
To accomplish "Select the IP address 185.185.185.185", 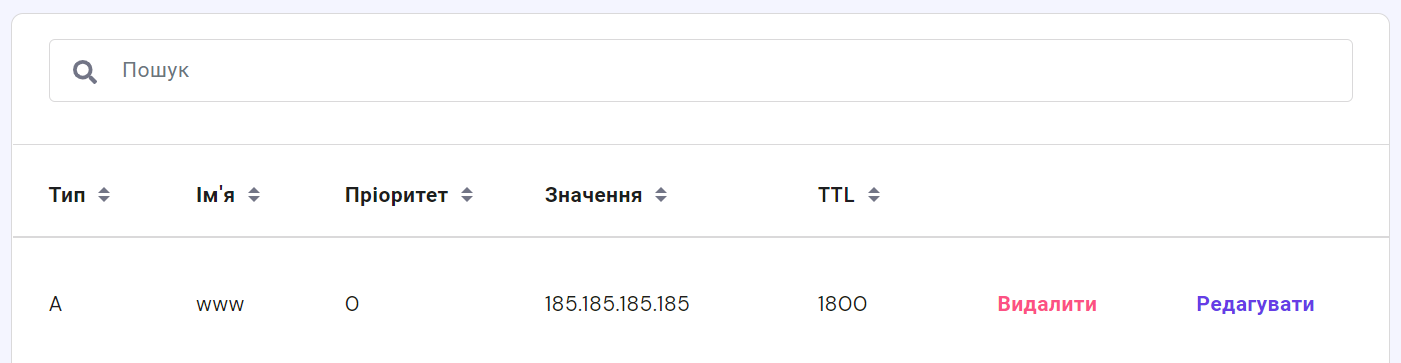I will [617, 304].
